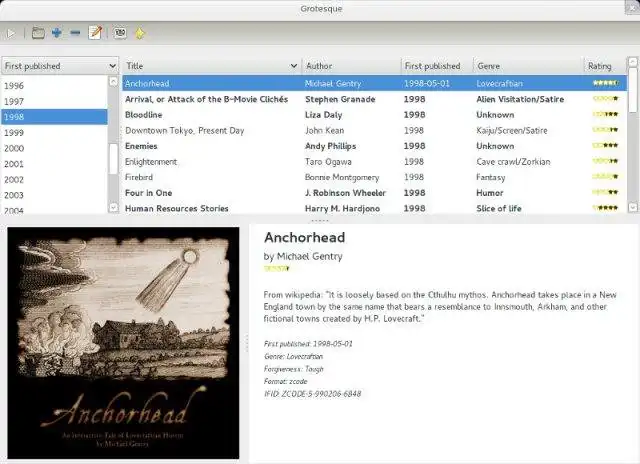This screenshot has width=640, height=464.
Task: Open the First published filter dropdown
Action: [60, 66]
